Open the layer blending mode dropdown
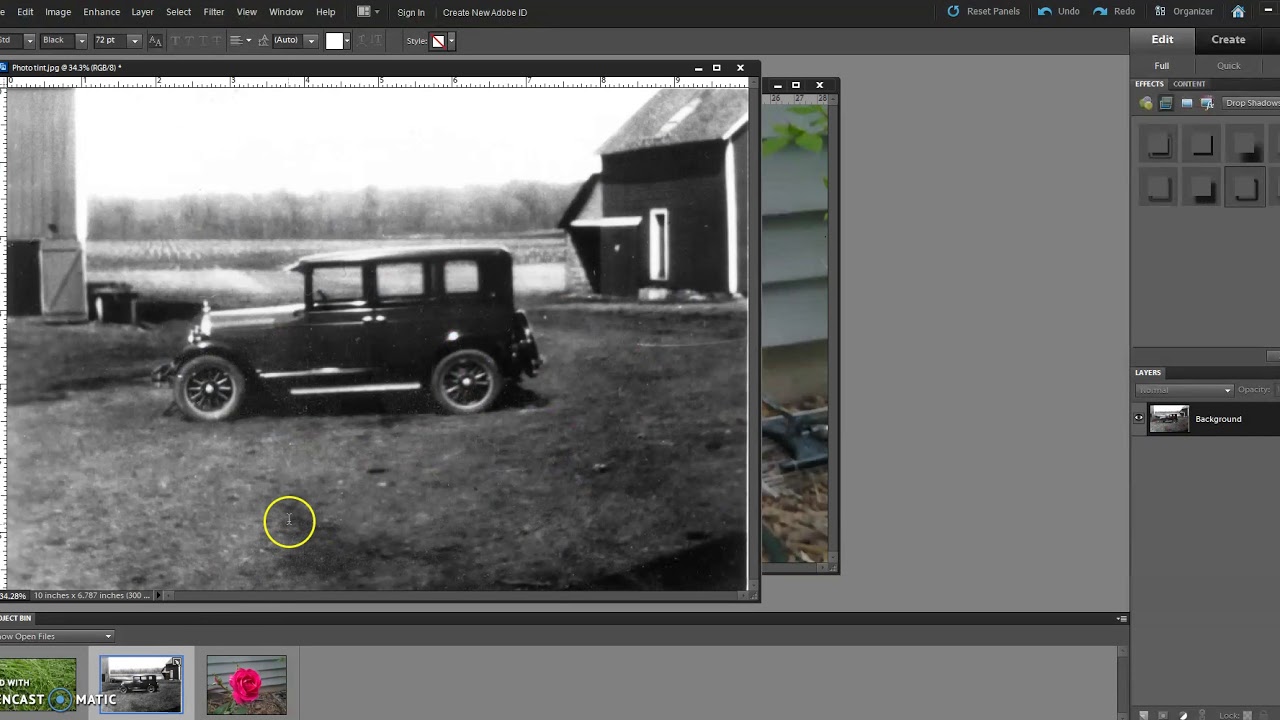 click(x=1184, y=390)
